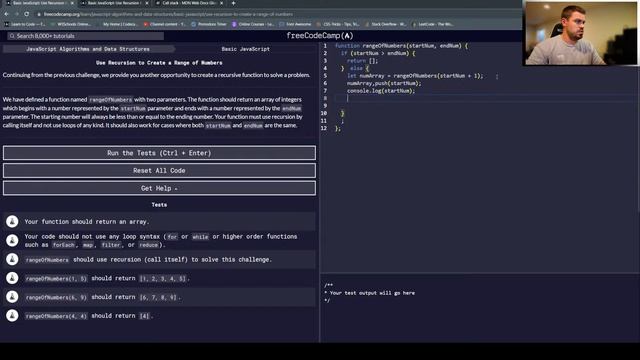Expand the Get Help dropdown

[159, 188]
